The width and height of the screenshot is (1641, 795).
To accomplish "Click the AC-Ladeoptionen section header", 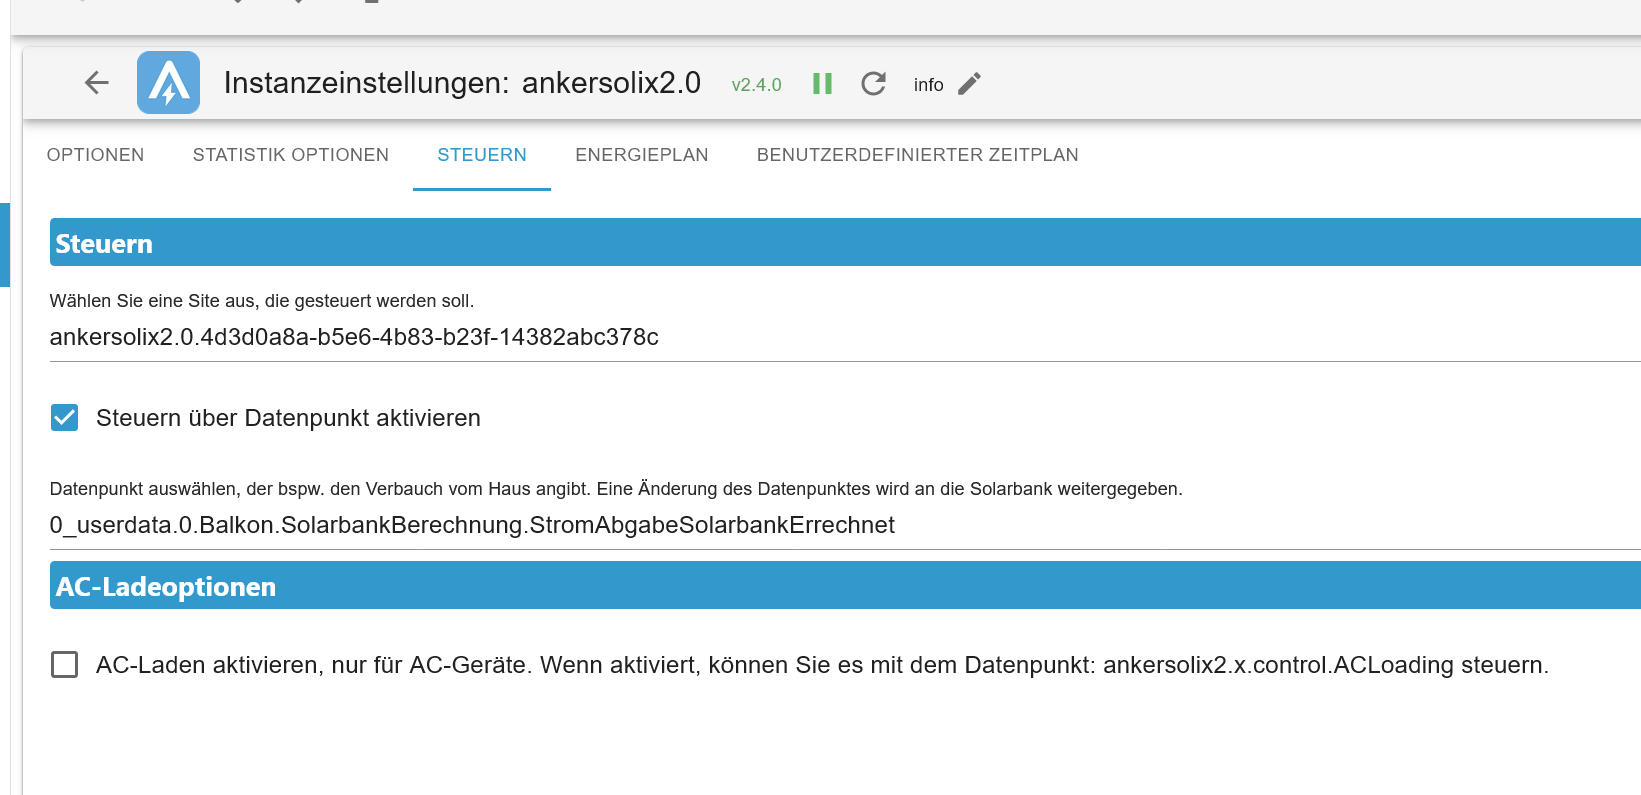I will [x=845, y=586].
